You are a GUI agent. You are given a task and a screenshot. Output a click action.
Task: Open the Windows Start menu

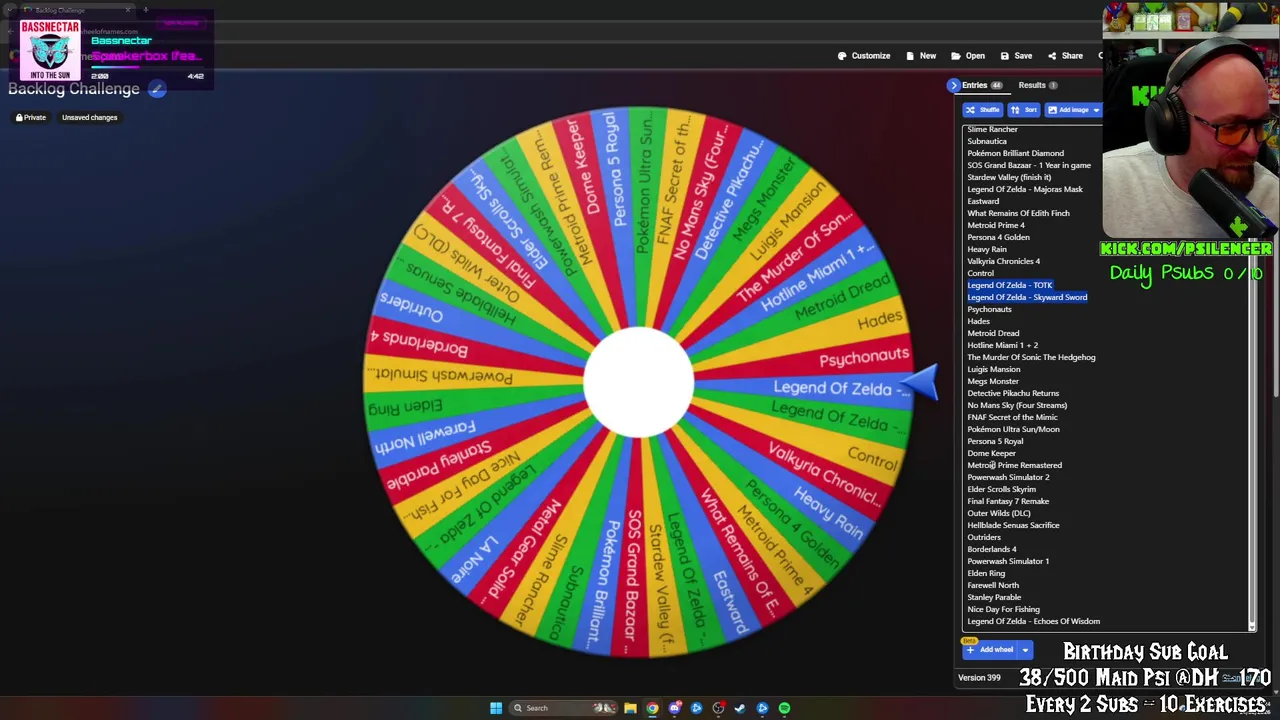tap(496, 708)
